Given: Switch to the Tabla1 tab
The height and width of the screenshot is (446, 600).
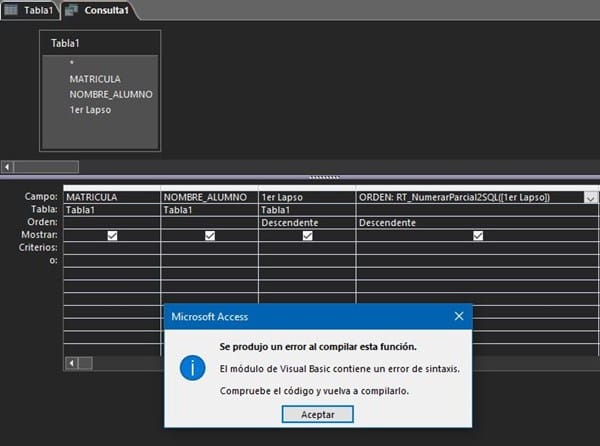Looking at the screenshot, I should (30, 10).
